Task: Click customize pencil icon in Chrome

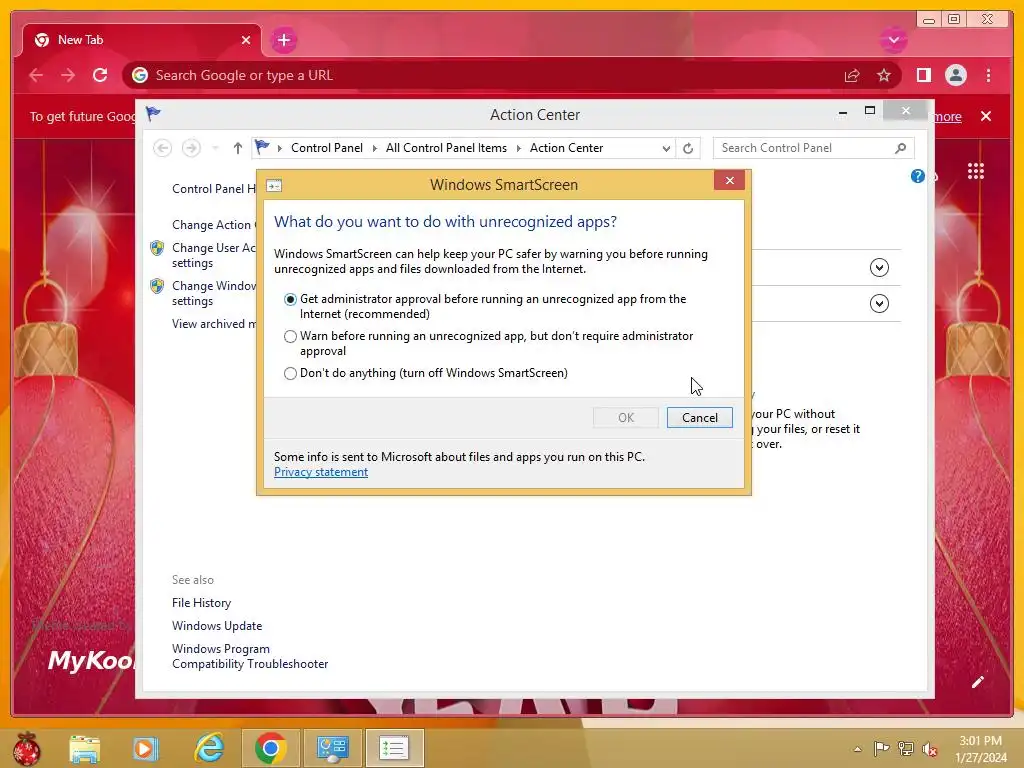Action: pyautogui.click(x=977, y=682)
